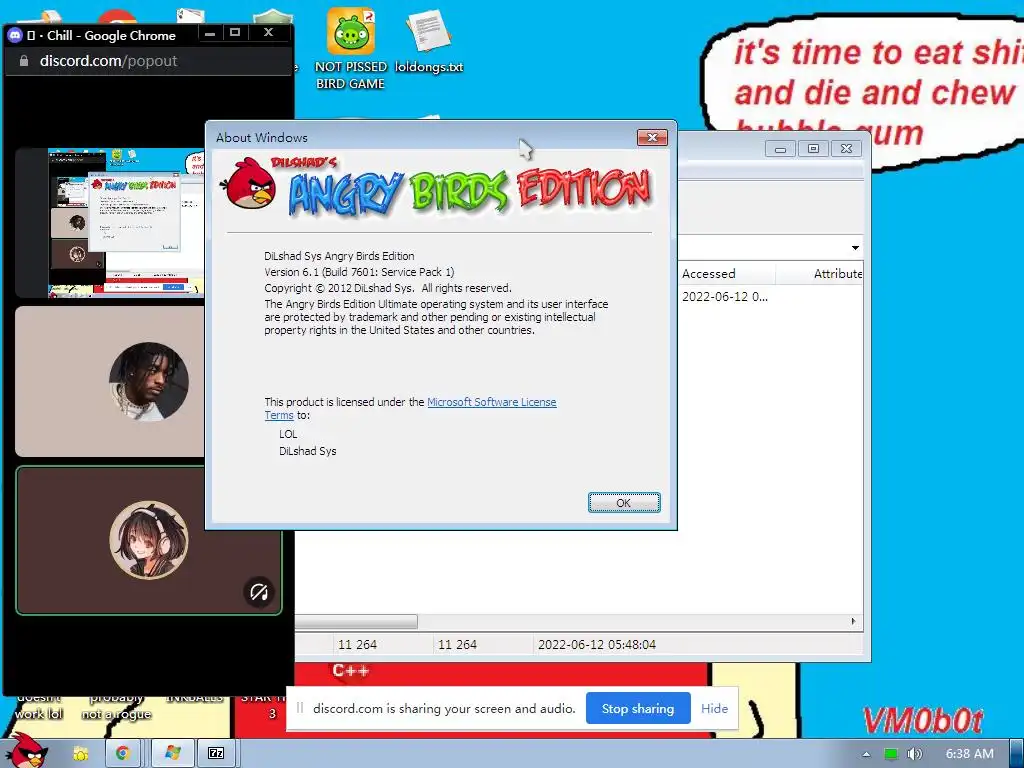Open the 7z taskbar item
This screenshot has height=768, width=1024.
[216, 754]
